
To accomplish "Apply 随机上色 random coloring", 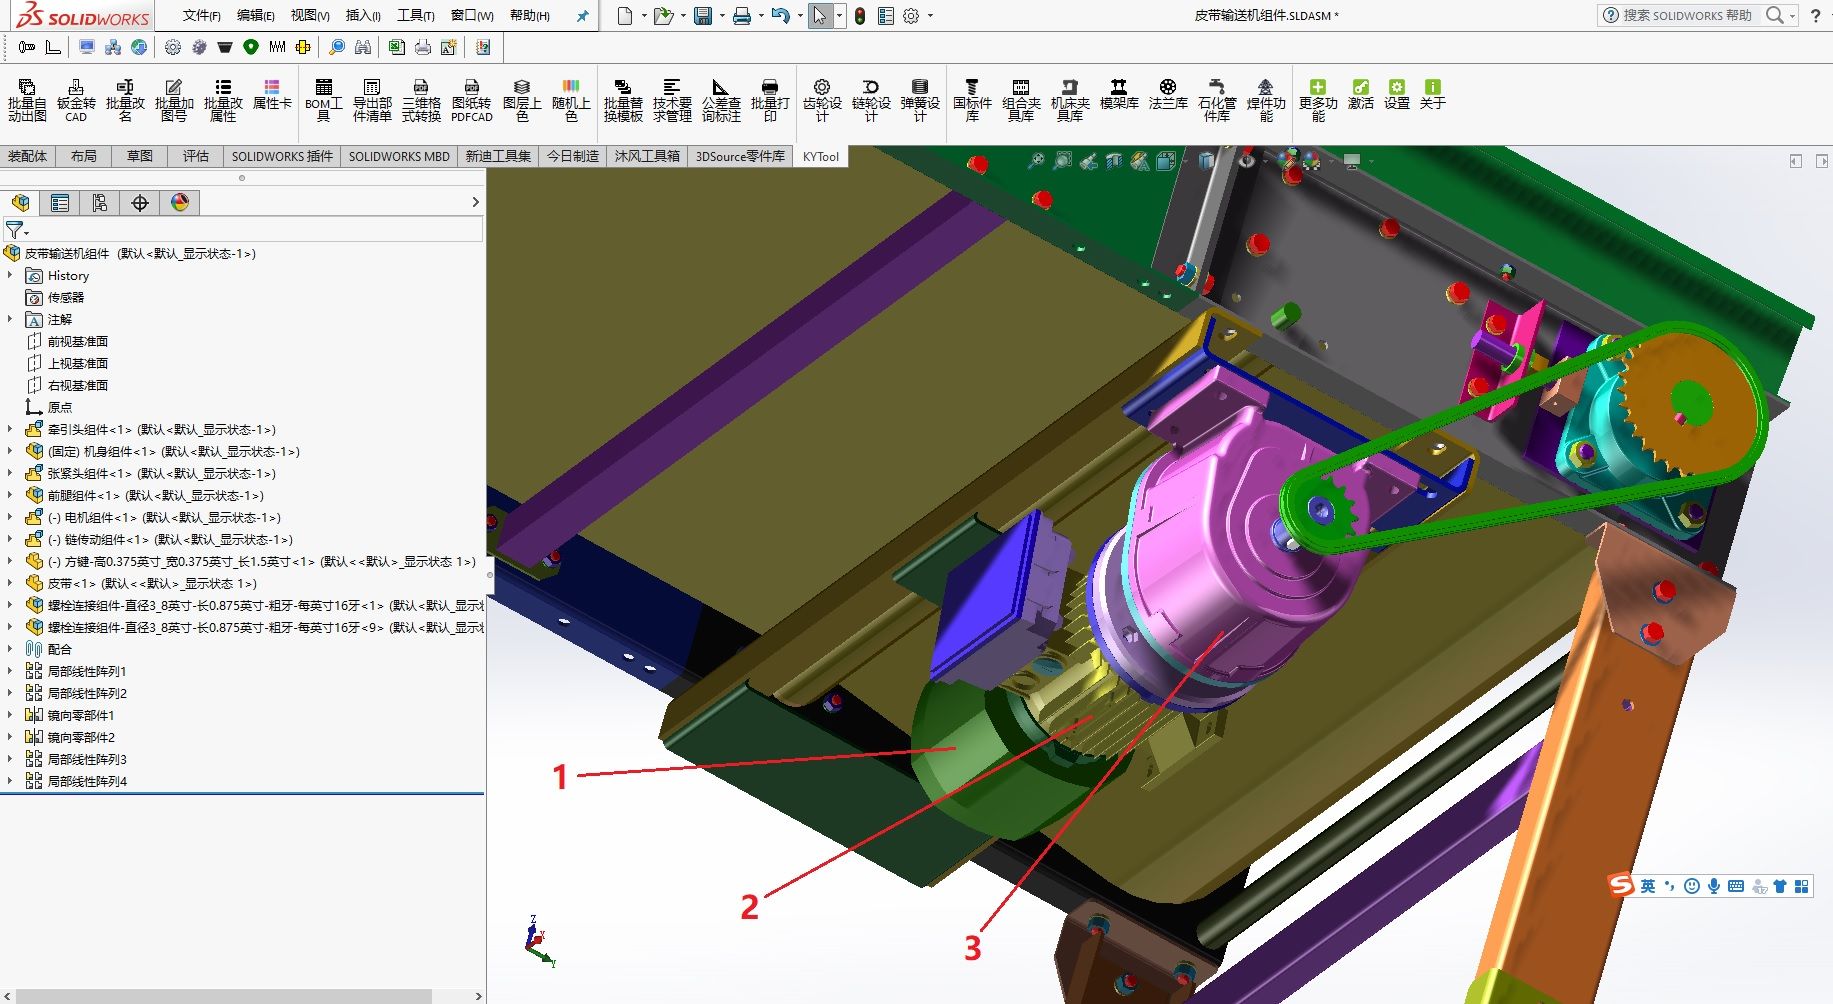I will coord(571,100).
